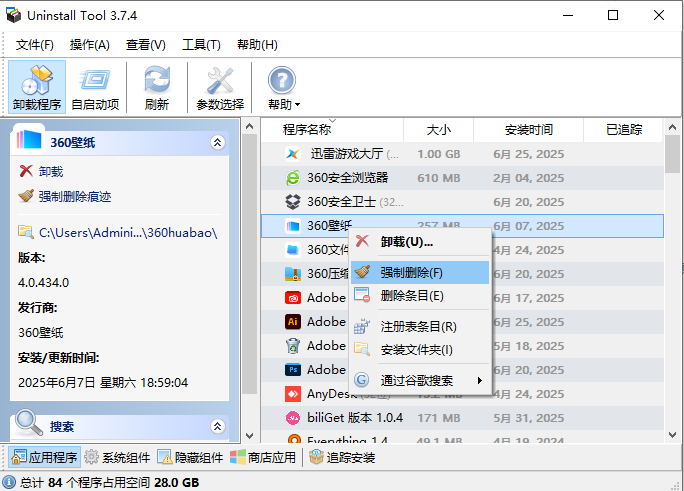Click the 360壁纸 icon in the list
Image resolution: width=684 pixels, height=491 pixels.
[293, 226]
